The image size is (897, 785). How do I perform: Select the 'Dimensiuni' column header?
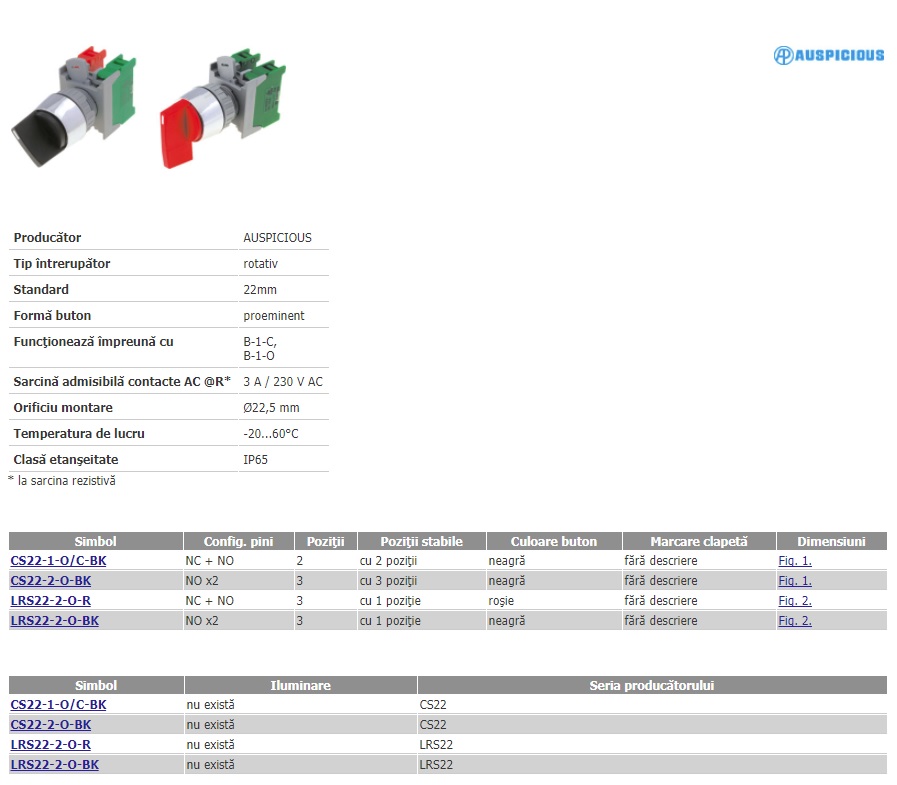click(832, 541)
